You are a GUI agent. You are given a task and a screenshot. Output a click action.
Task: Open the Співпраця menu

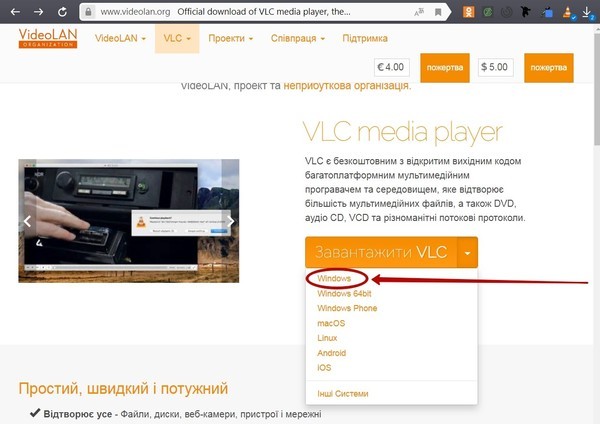(298, 38)
